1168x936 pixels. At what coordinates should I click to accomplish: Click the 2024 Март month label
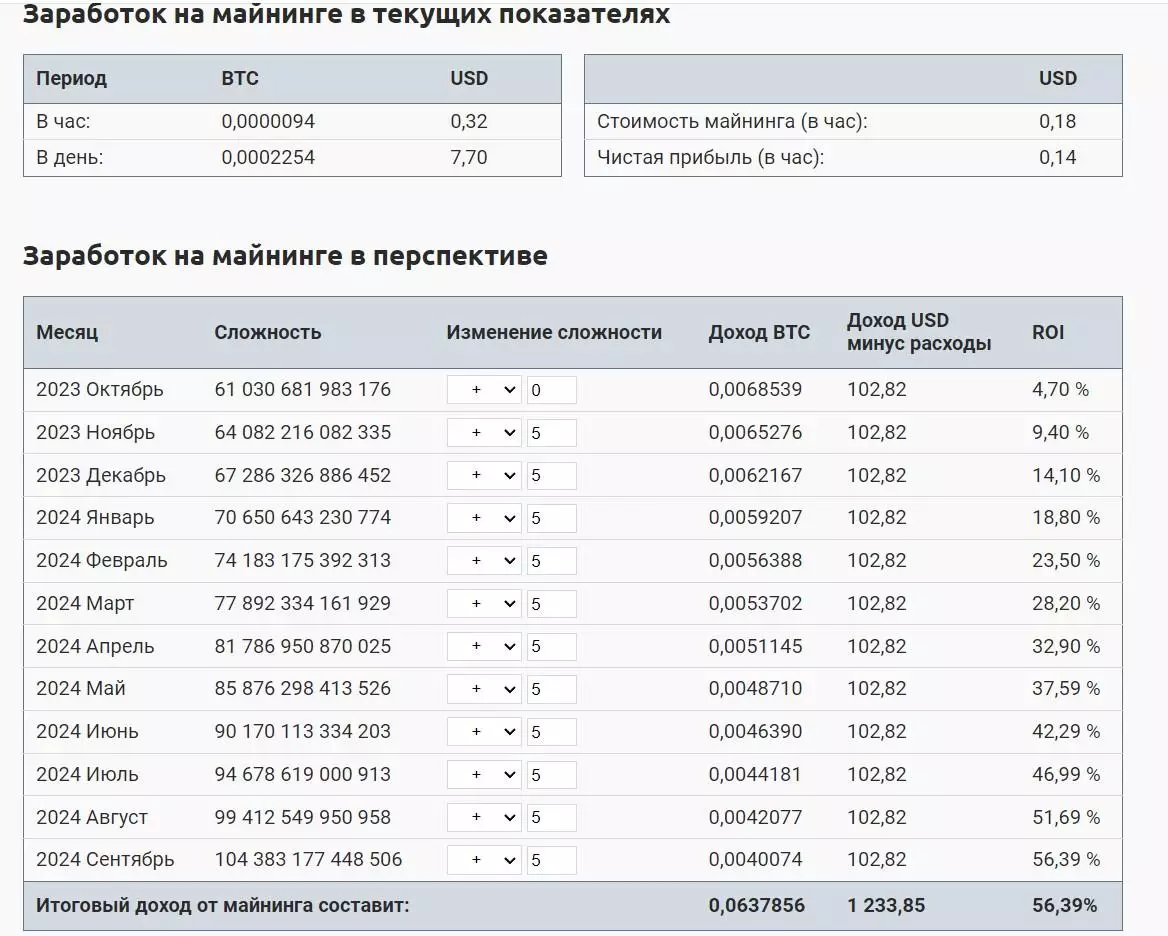click(x=85, y=603)
